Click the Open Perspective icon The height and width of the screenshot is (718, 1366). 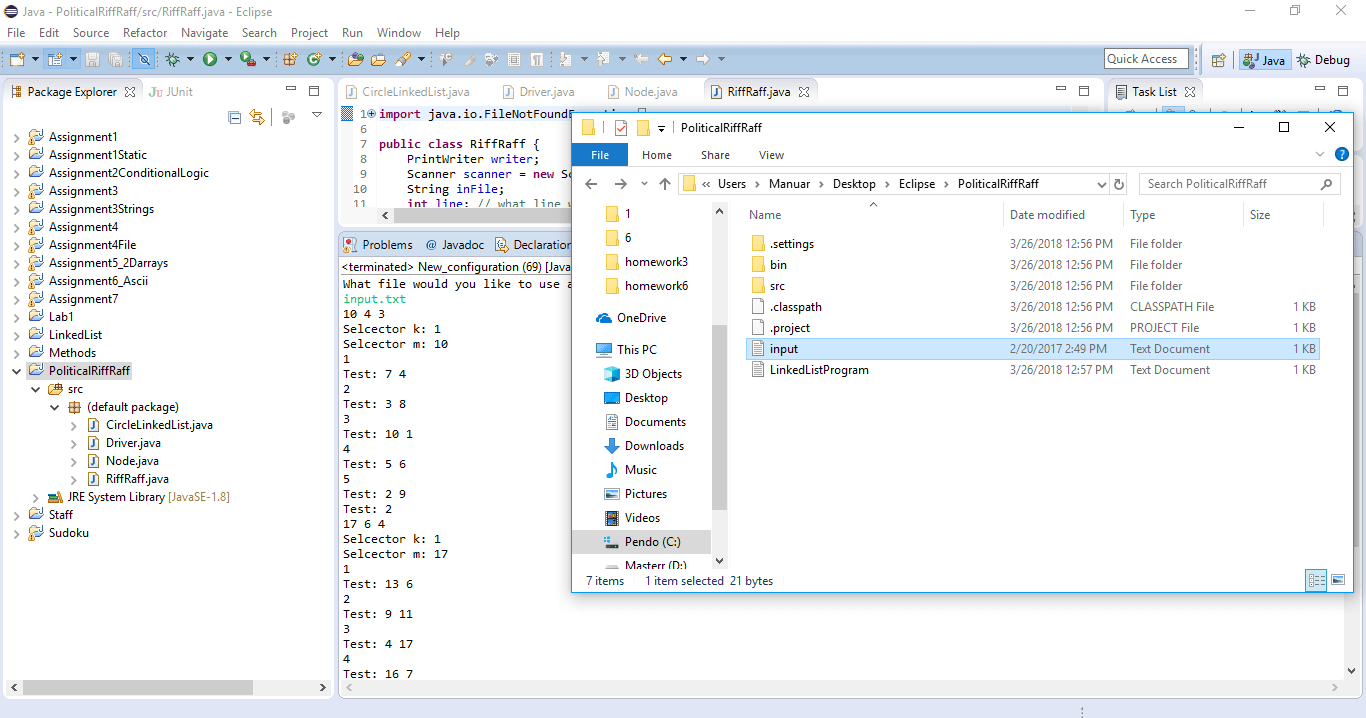pyautogui.click(x=1218, y=60)
